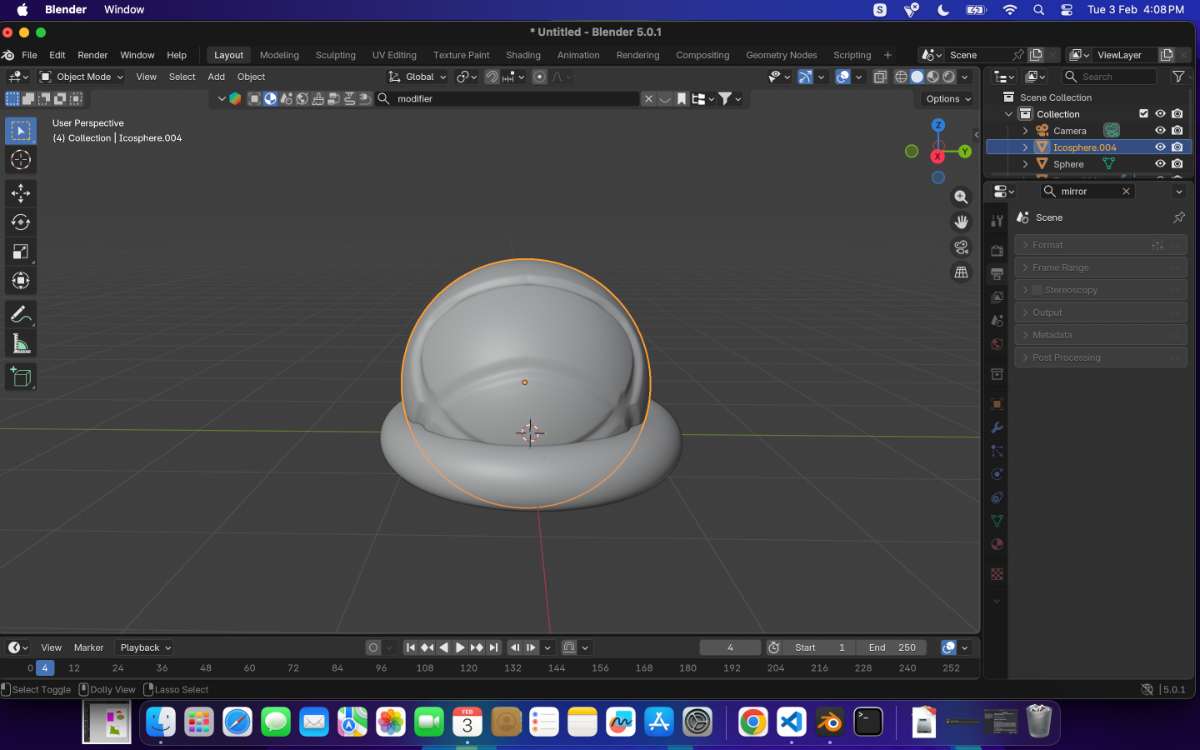Open the Object Mode dropdown

(82, 77)
